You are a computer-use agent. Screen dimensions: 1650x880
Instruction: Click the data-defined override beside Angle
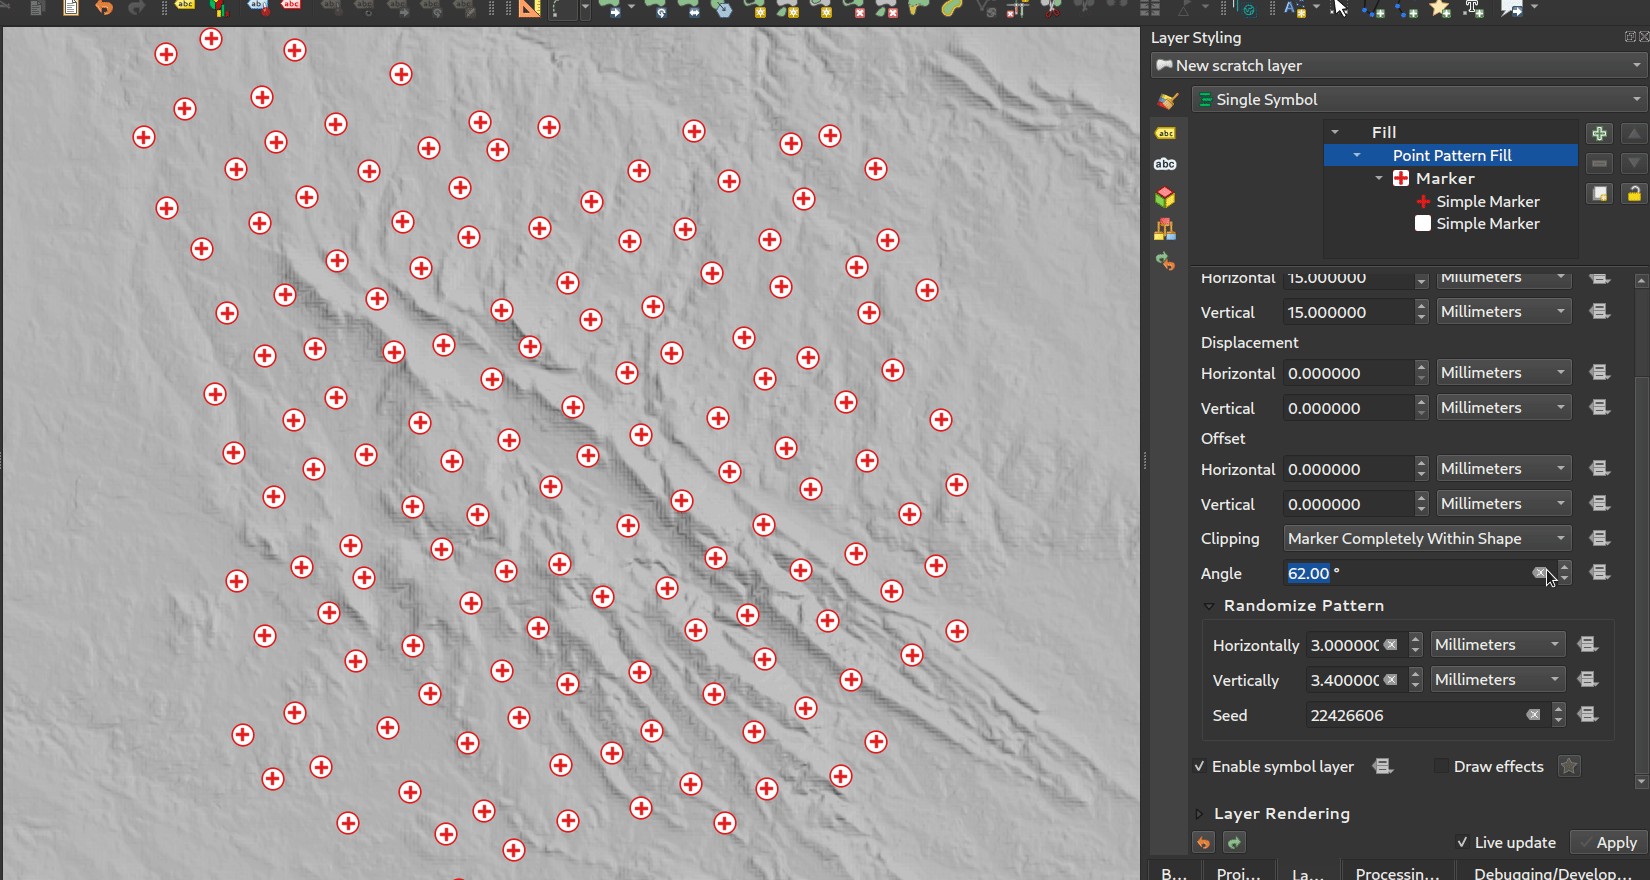(1600, 573)
